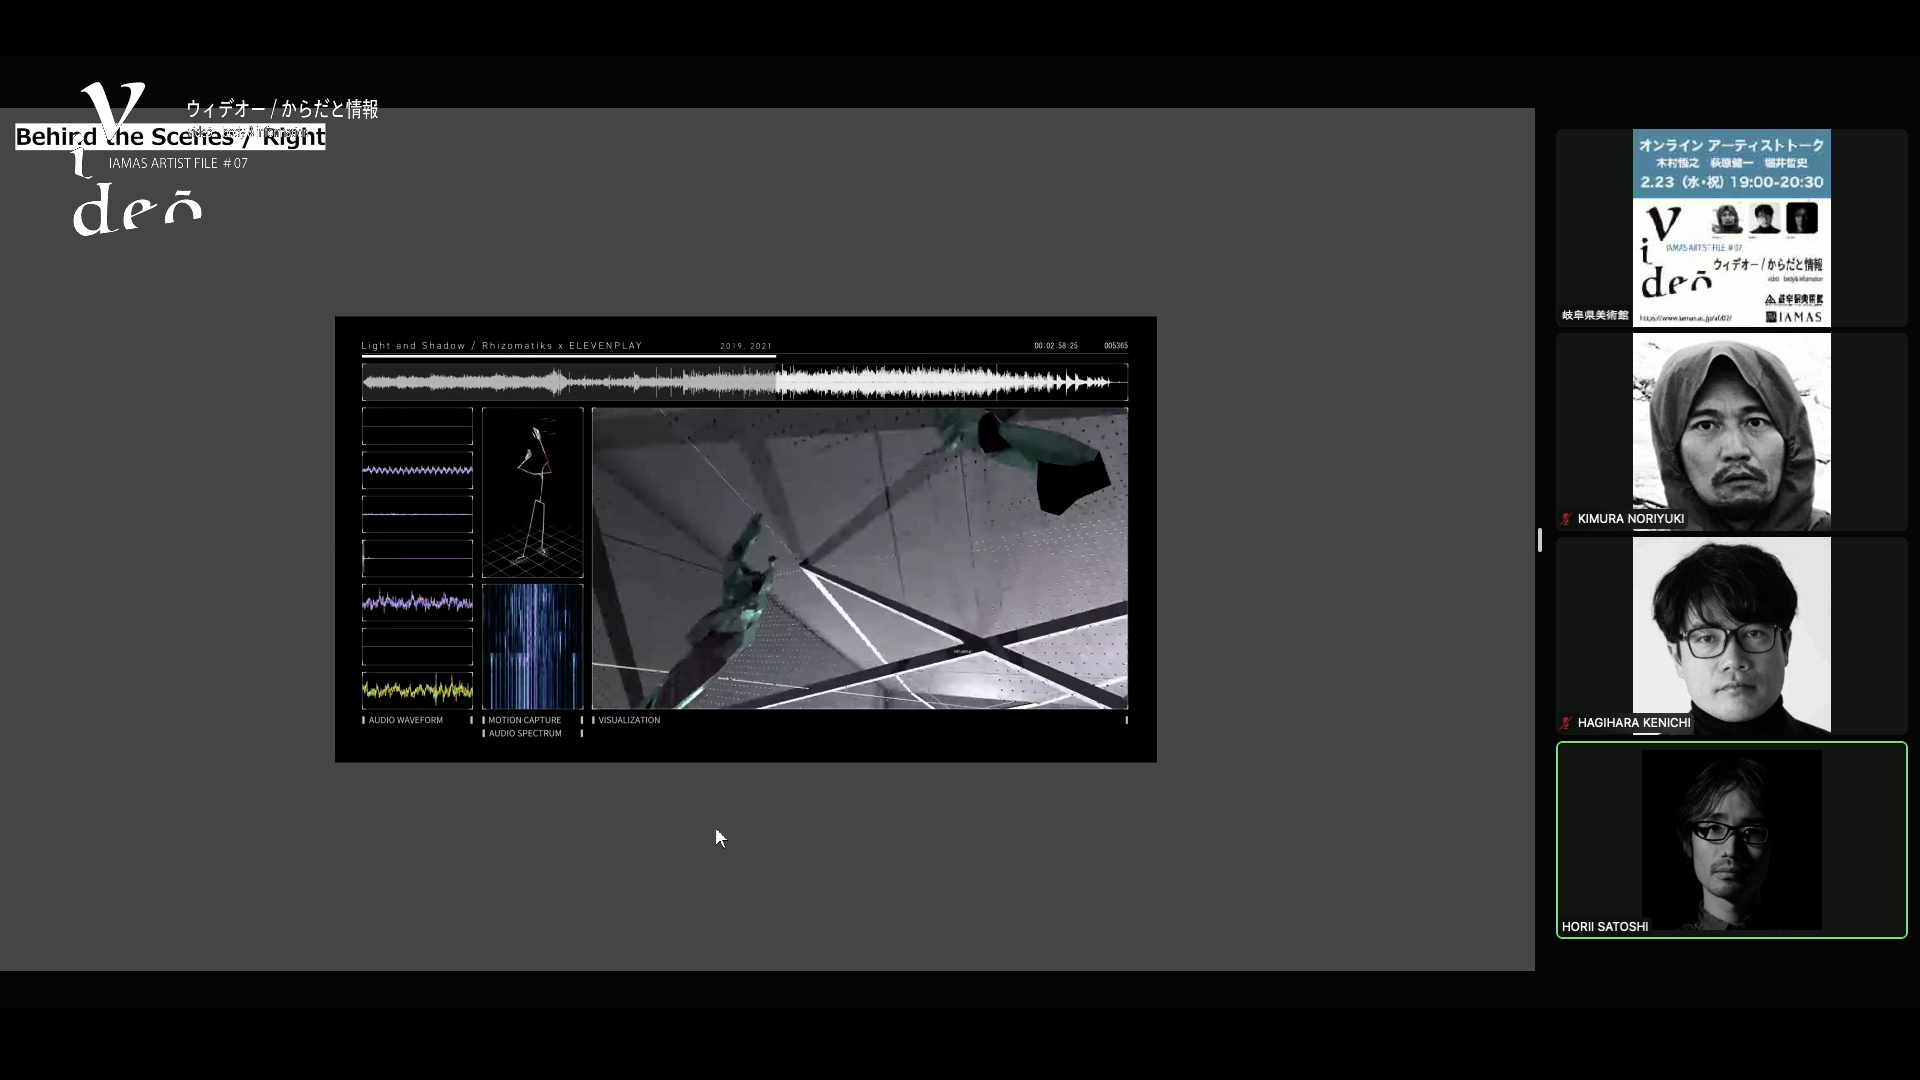Click the KIMURA NORIYUKI name label

[x=1631, y=519]
